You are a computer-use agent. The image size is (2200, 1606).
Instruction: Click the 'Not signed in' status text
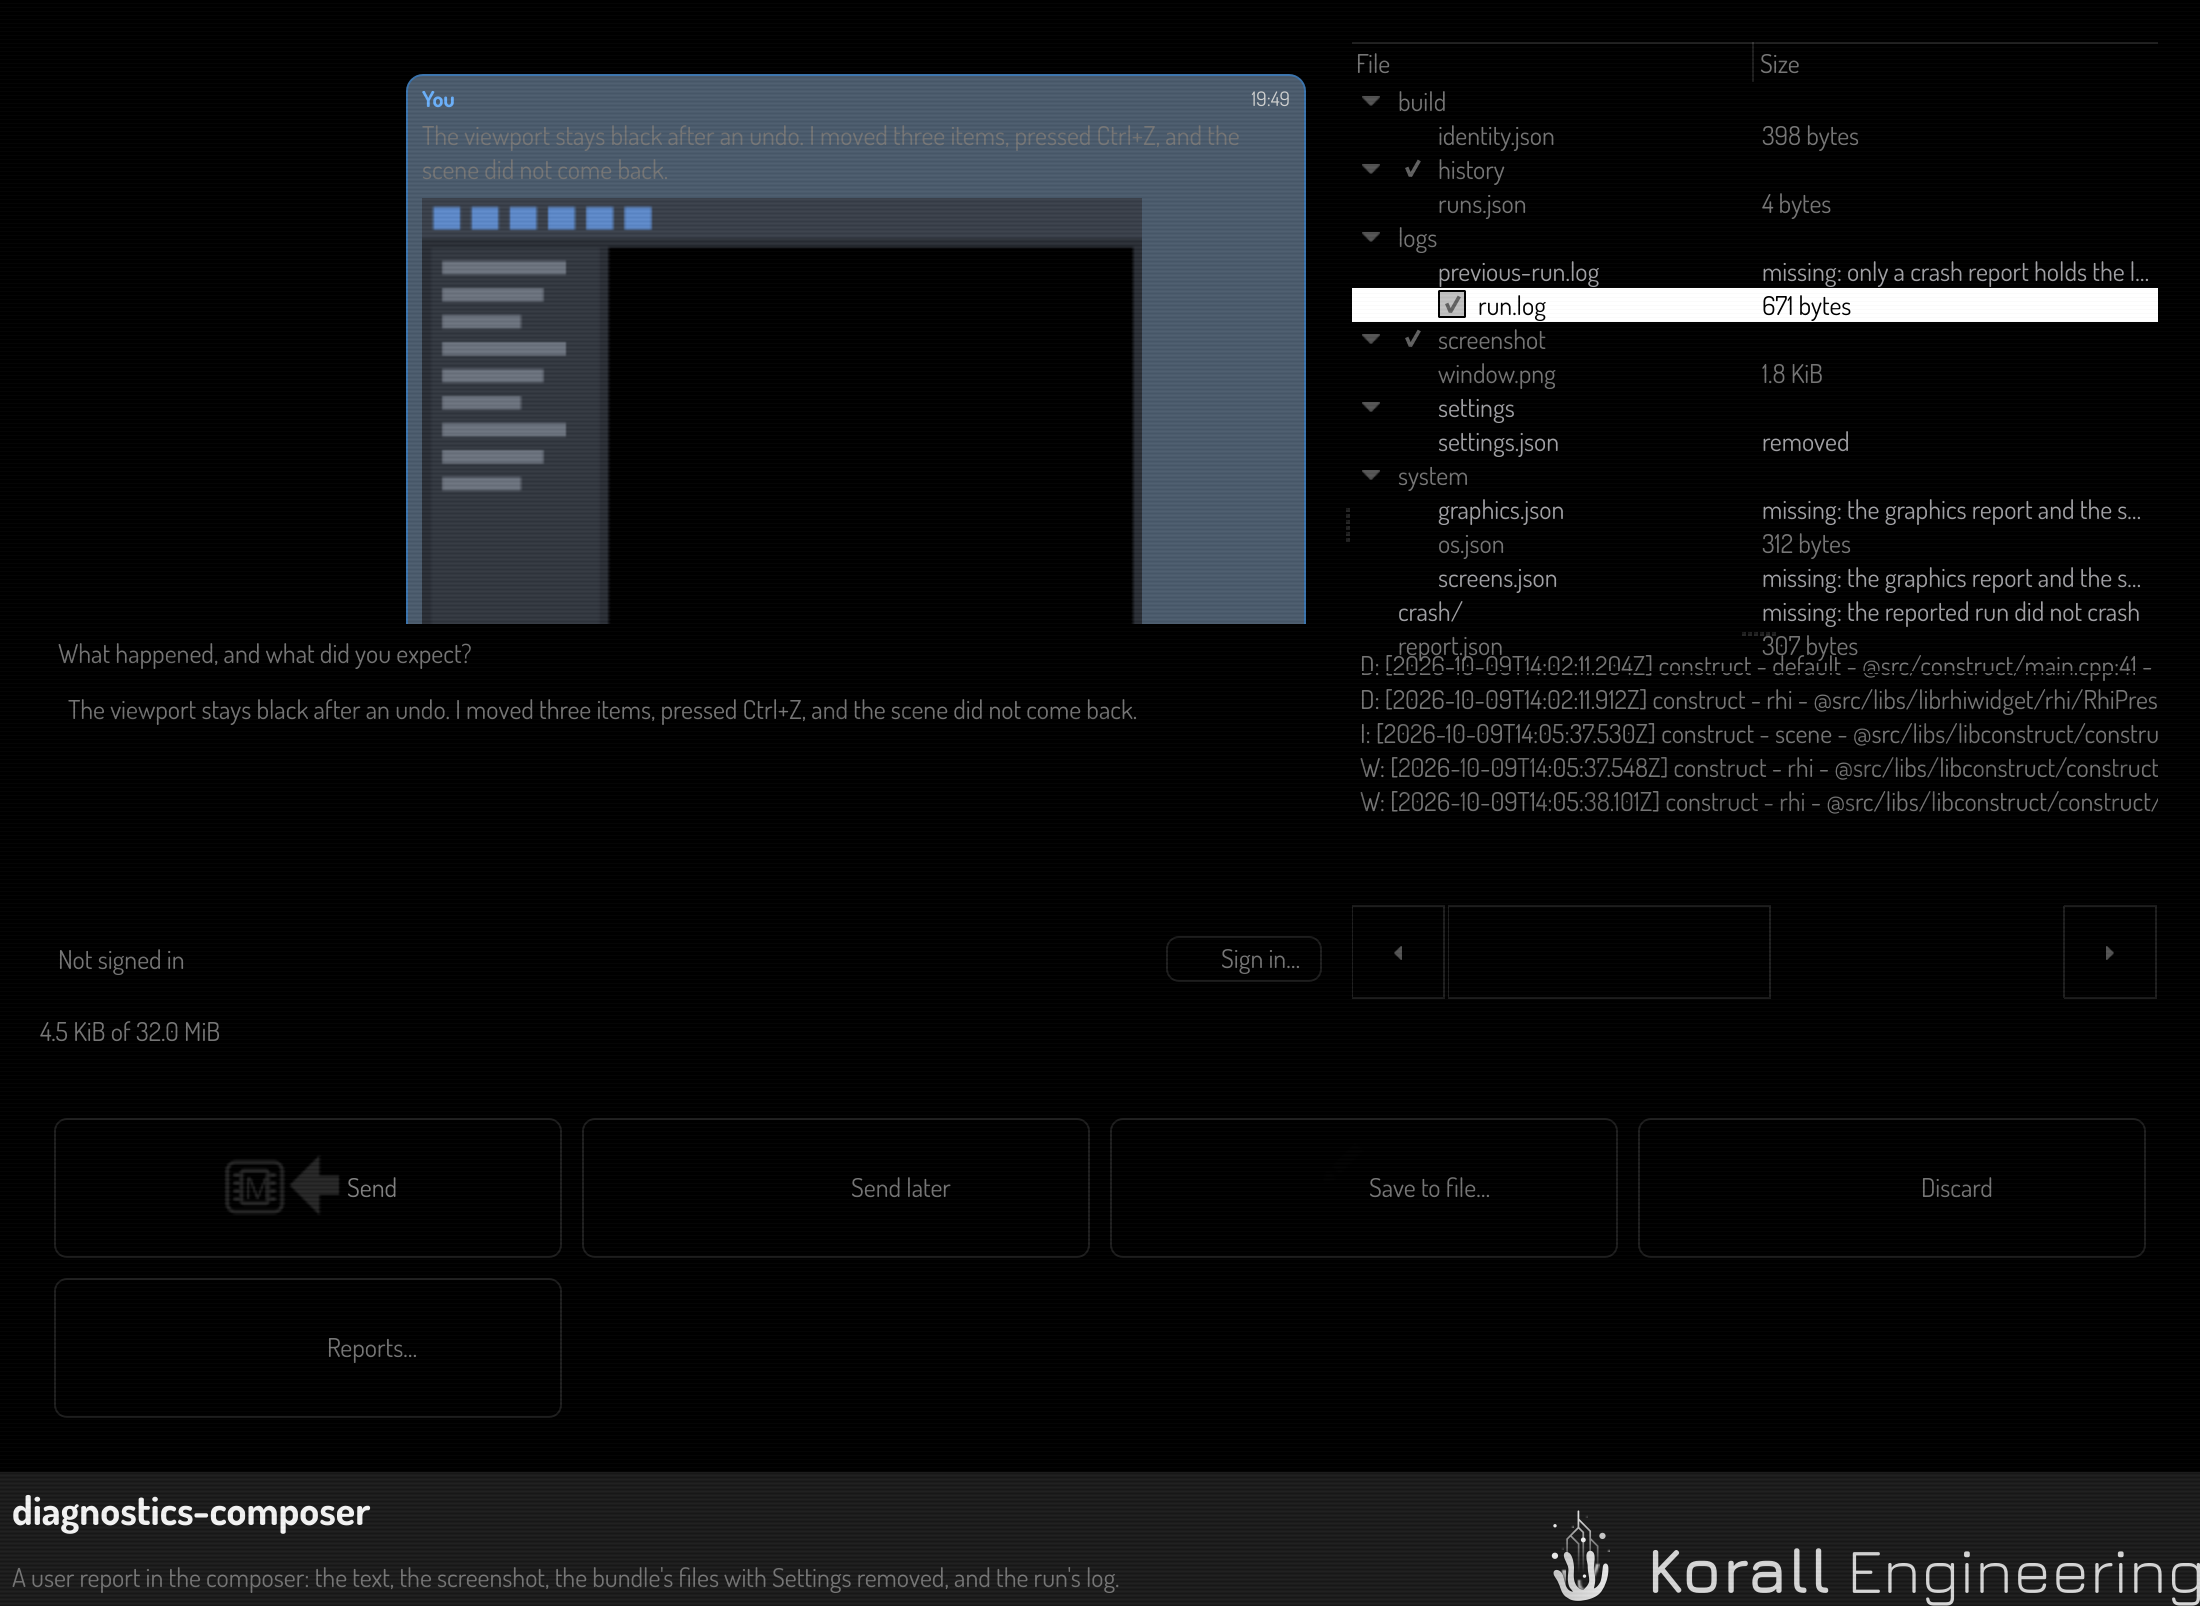pyautogui.click(x=121, y=960)
